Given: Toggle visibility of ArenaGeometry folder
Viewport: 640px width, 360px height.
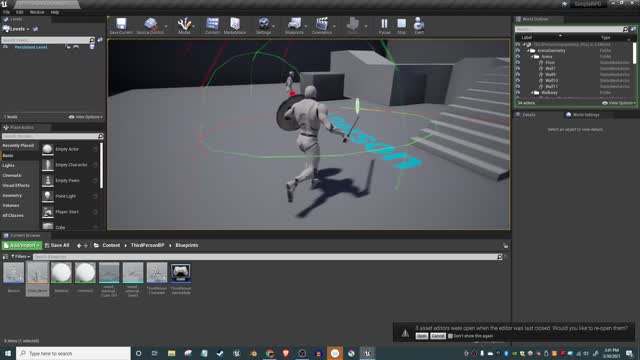Looking at the screenshot, I should coord(518,51).
